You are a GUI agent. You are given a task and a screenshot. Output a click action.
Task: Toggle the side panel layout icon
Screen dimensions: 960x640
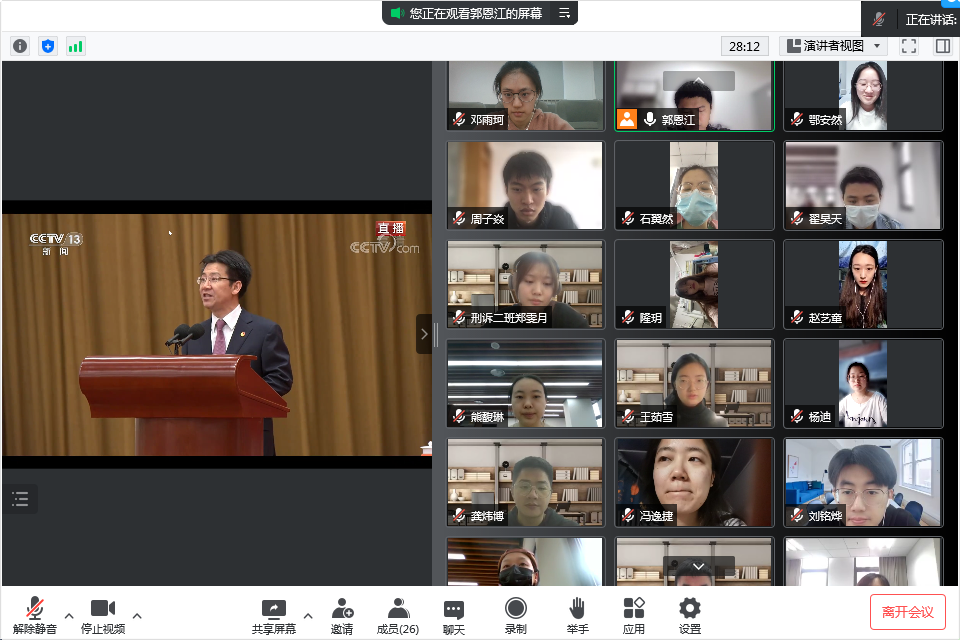click(x=942, y=46)
